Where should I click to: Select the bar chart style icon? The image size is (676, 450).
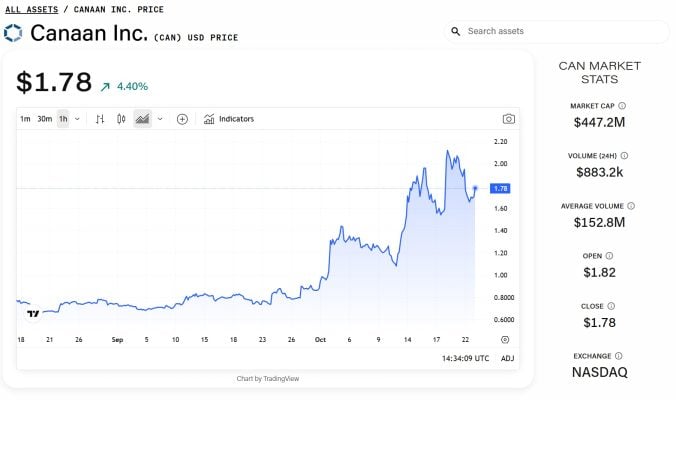(x=100, y=119)
